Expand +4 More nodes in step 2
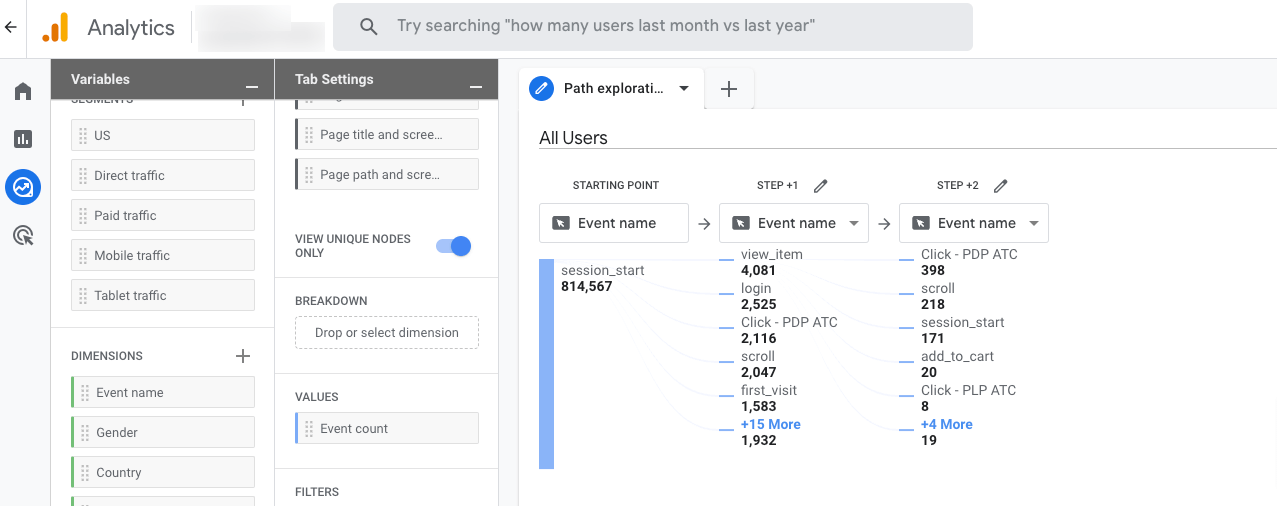 click(947, 424)
